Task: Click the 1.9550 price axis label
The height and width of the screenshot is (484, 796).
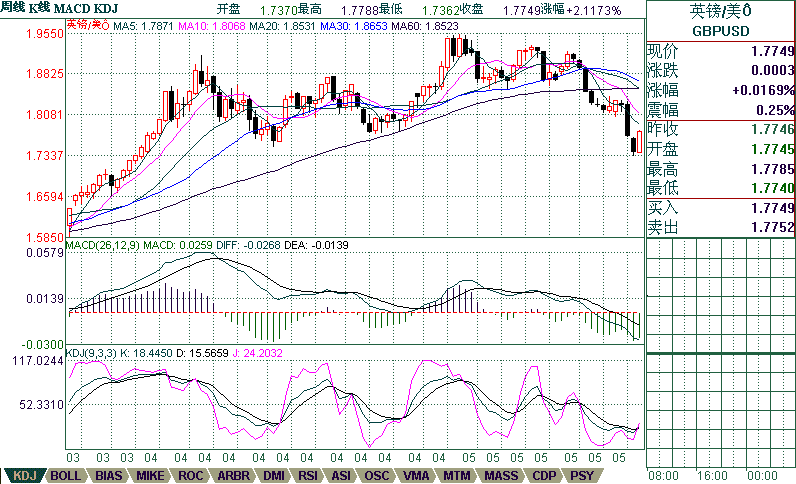Action: 45,34
